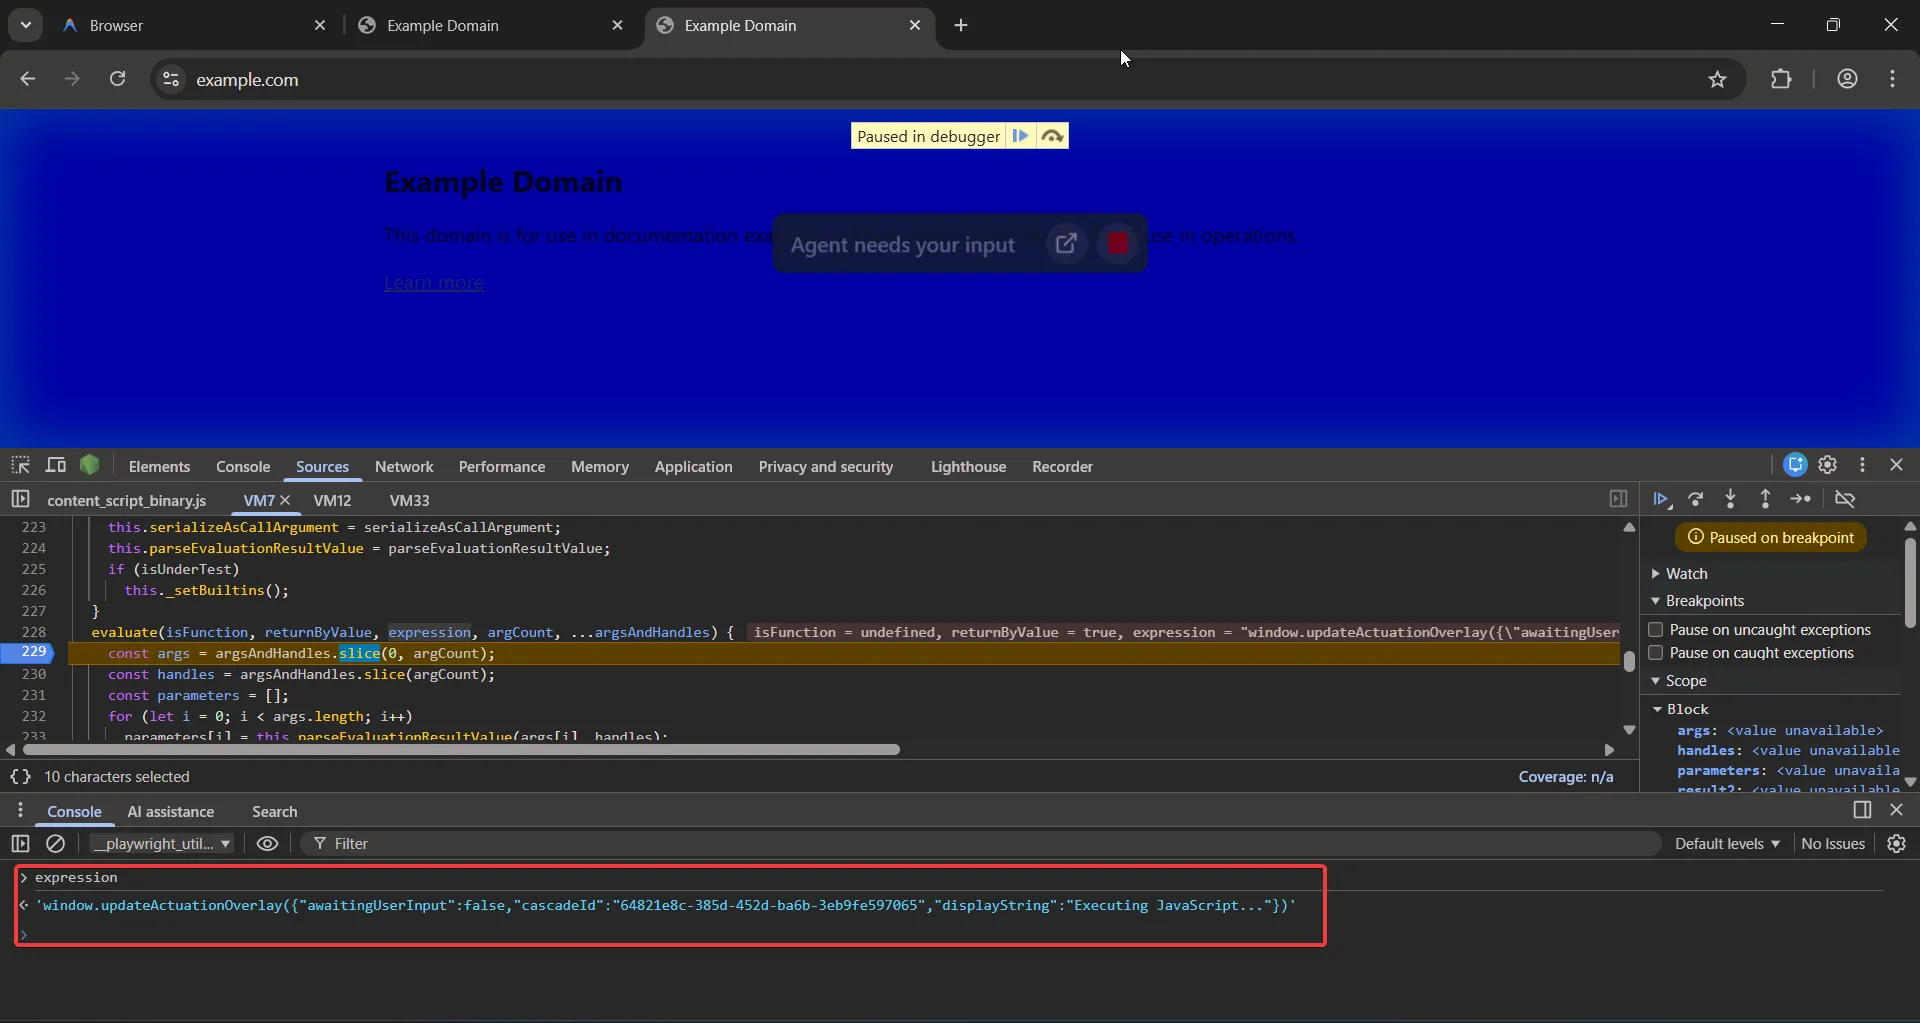Activate the inspect element picker
1920x1023 pixels.
[20, 466]
